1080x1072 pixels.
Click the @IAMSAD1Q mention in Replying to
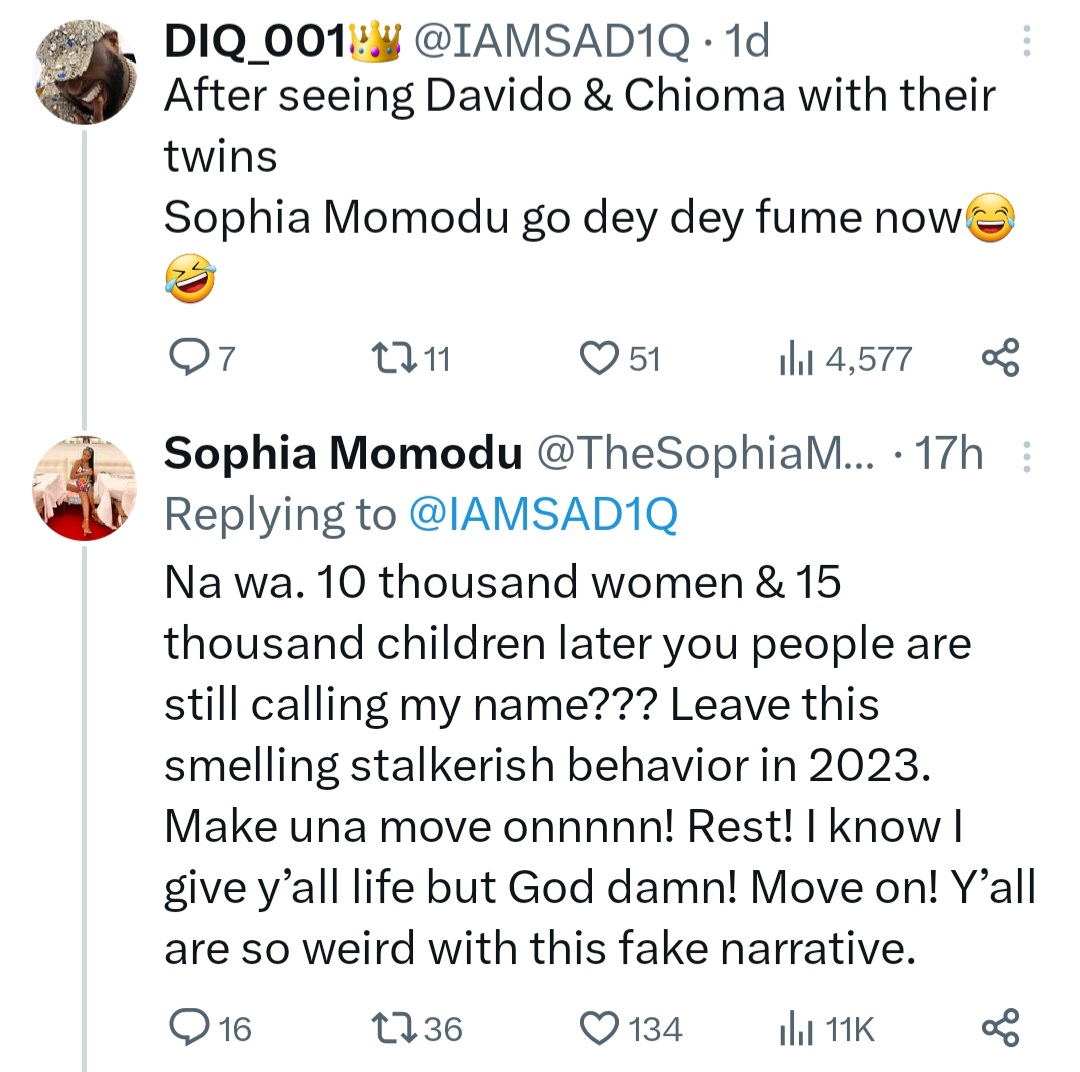[x=543, y=514]
